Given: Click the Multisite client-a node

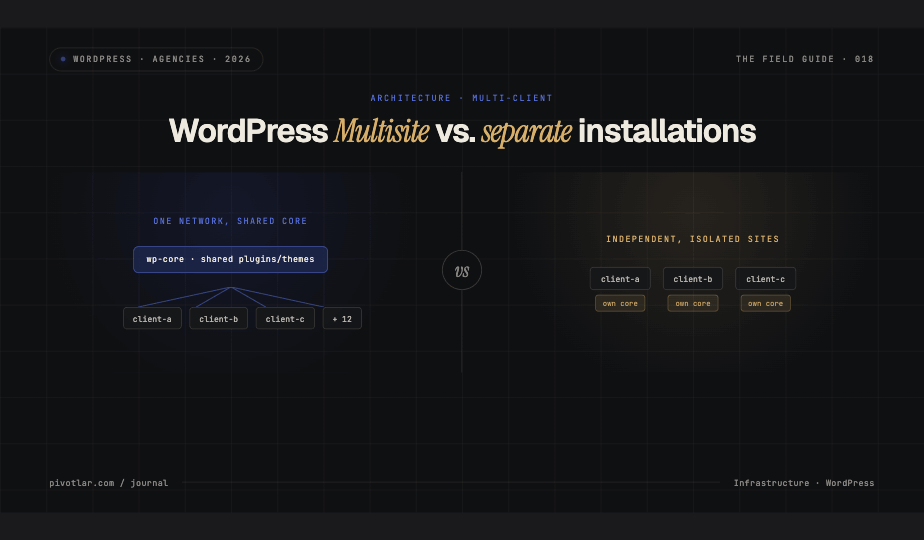Looking at the screenshot, I should pos(152,318).
